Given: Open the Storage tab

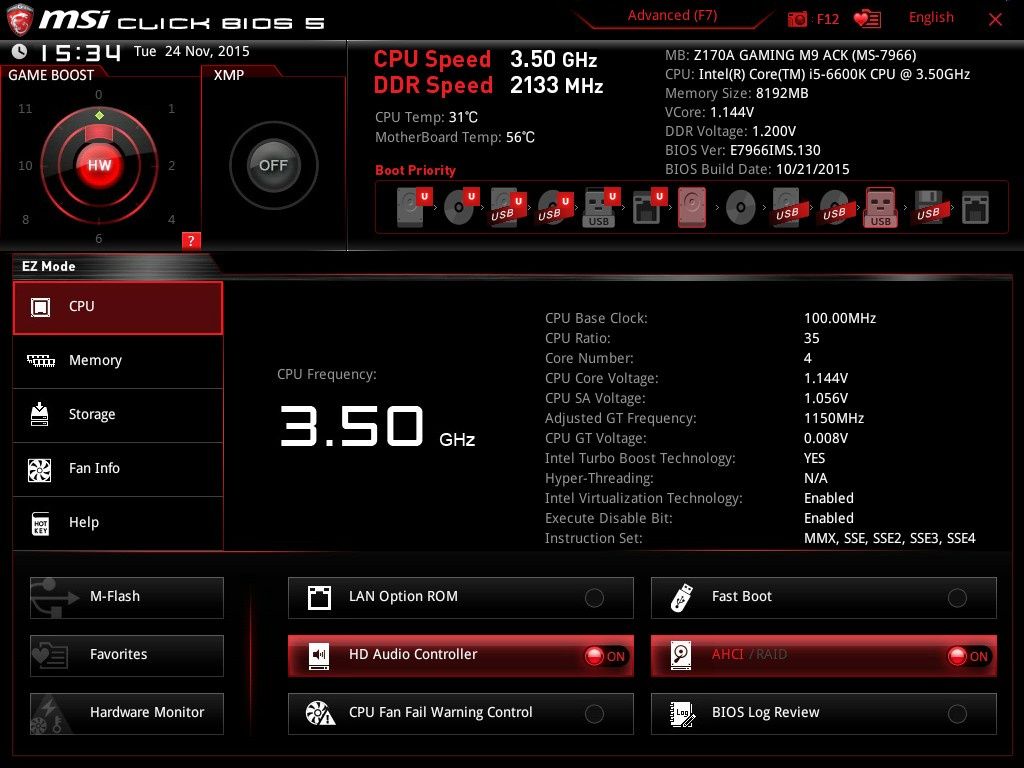Looking at the screenshot, I should coord(118,415).
